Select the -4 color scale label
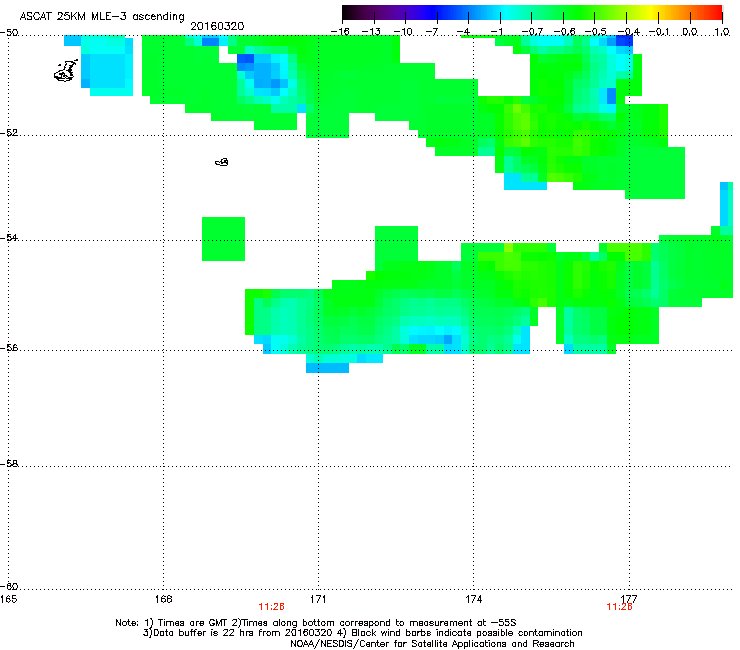The width and height of the screenshot is (740, 650). point(463,32)
